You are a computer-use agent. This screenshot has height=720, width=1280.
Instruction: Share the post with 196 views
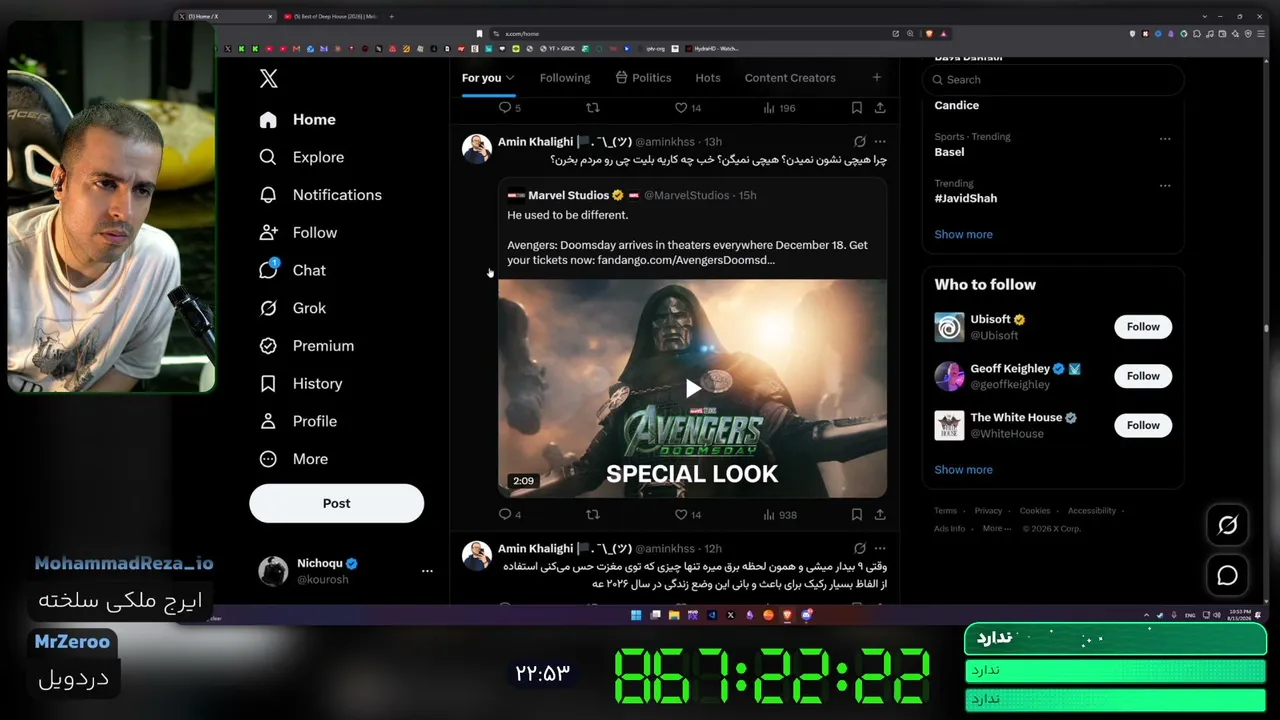point(880,108)
